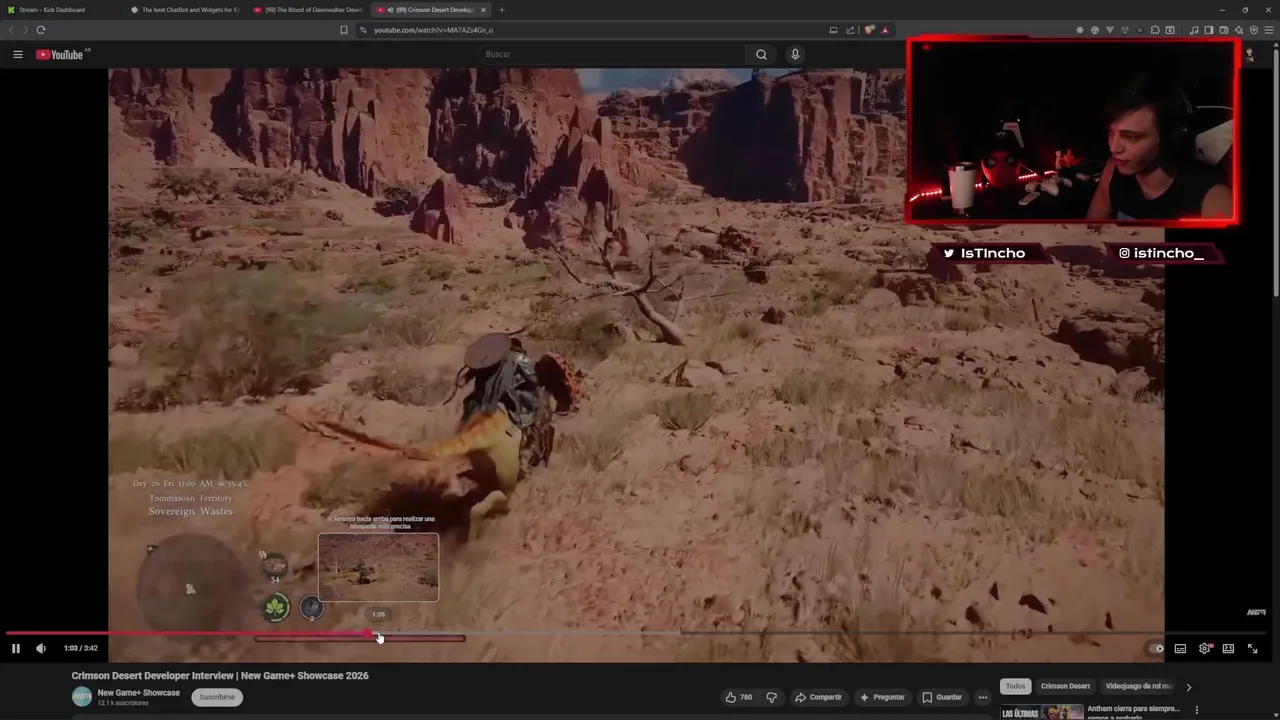Click the Buscar search field
Screen dimensions: 1280x720
[612, 54]
